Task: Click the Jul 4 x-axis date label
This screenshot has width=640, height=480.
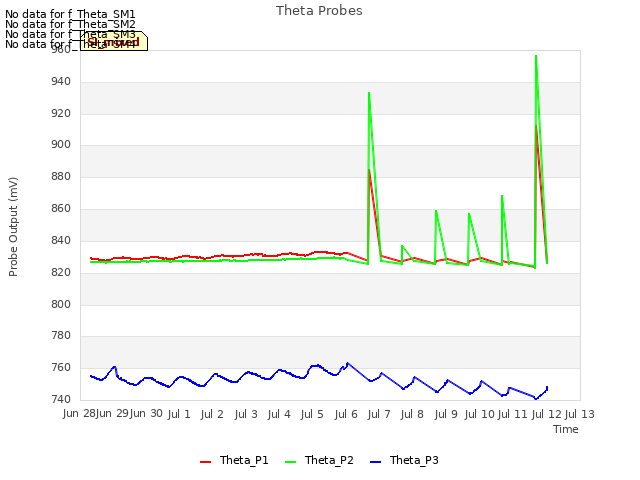Action: (x=279, y=414)
